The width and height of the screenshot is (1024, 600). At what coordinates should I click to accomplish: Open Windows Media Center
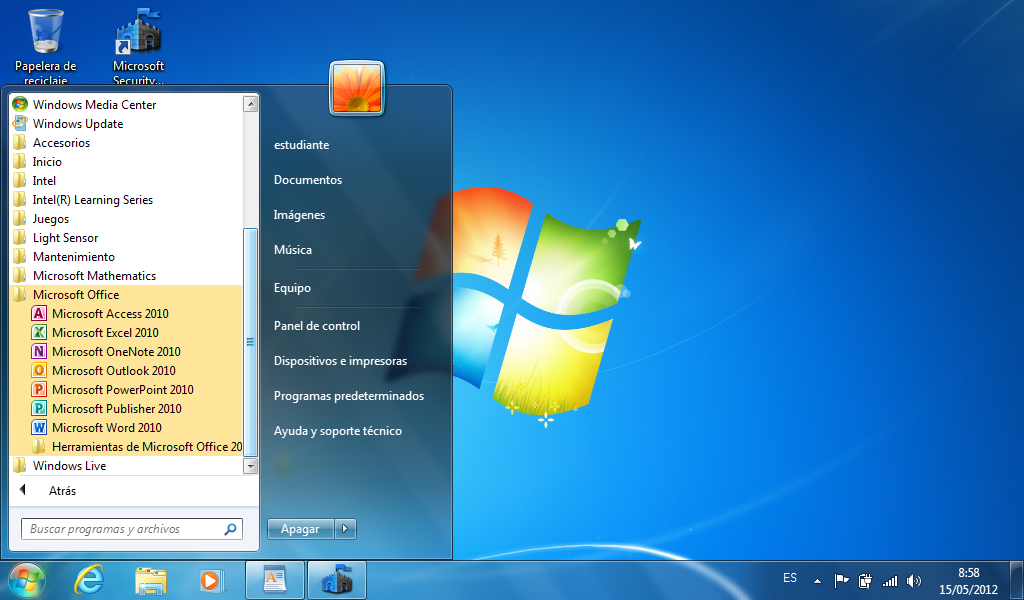click(x=94, y=104)
